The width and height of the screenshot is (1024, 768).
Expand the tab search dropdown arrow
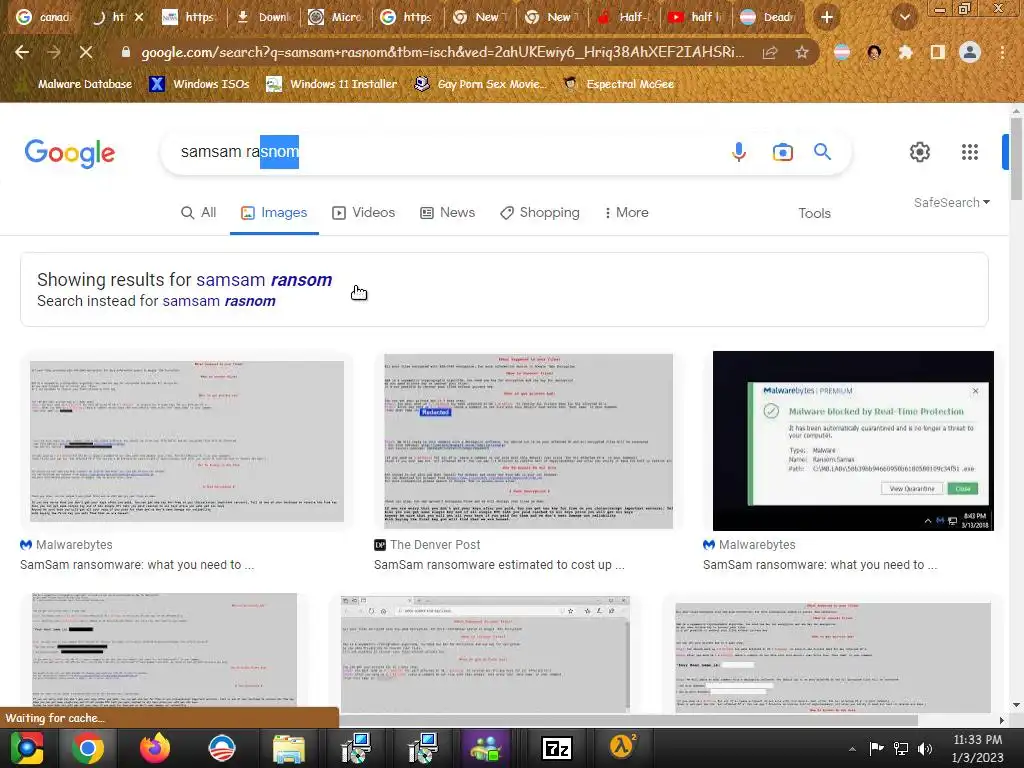pos(904,17)
